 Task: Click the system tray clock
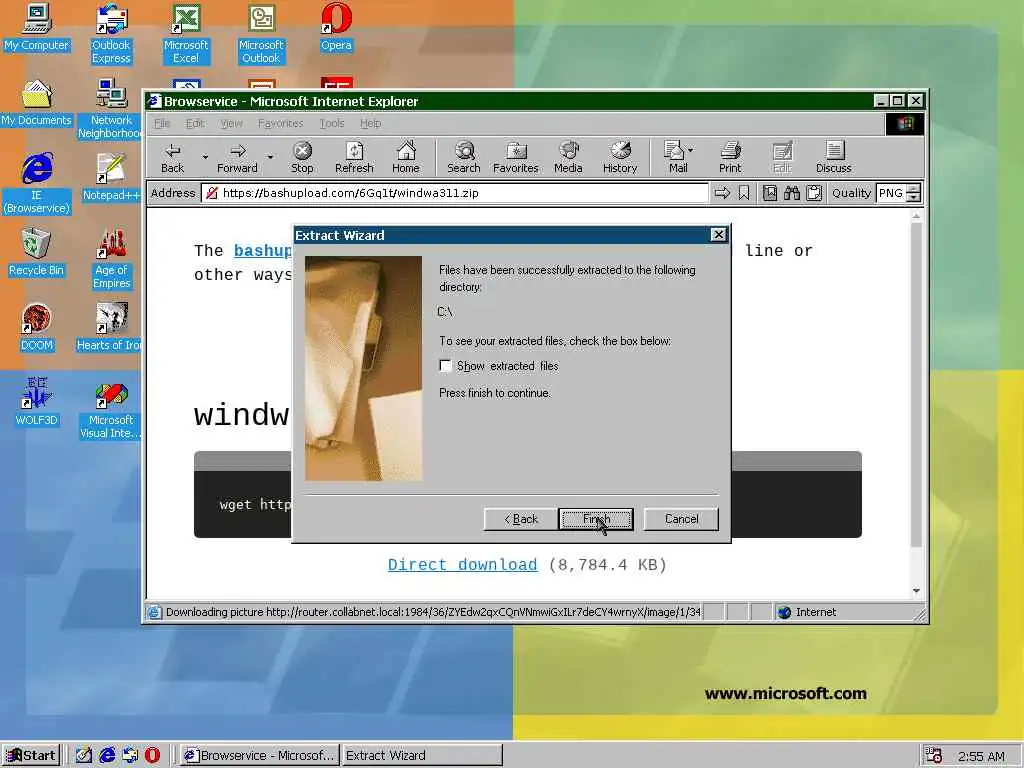point(981,756)
